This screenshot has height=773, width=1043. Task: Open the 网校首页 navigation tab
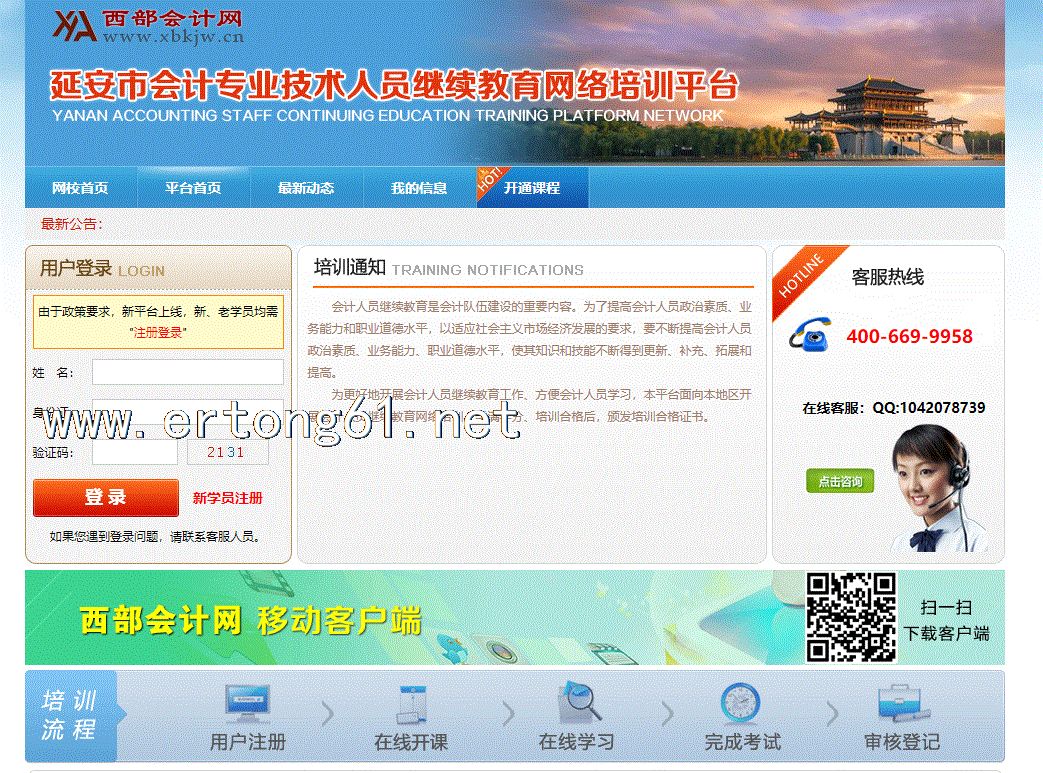(x=80, y=188)
